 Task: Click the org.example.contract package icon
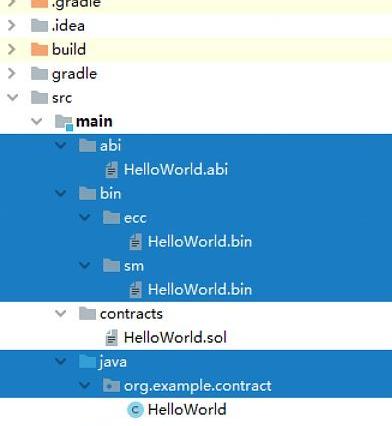click(111, 385)
